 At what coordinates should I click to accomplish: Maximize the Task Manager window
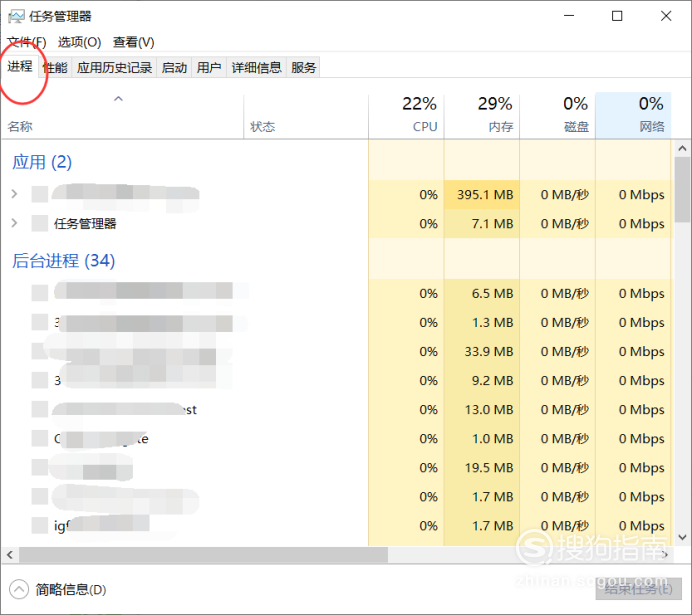[617, 16]
